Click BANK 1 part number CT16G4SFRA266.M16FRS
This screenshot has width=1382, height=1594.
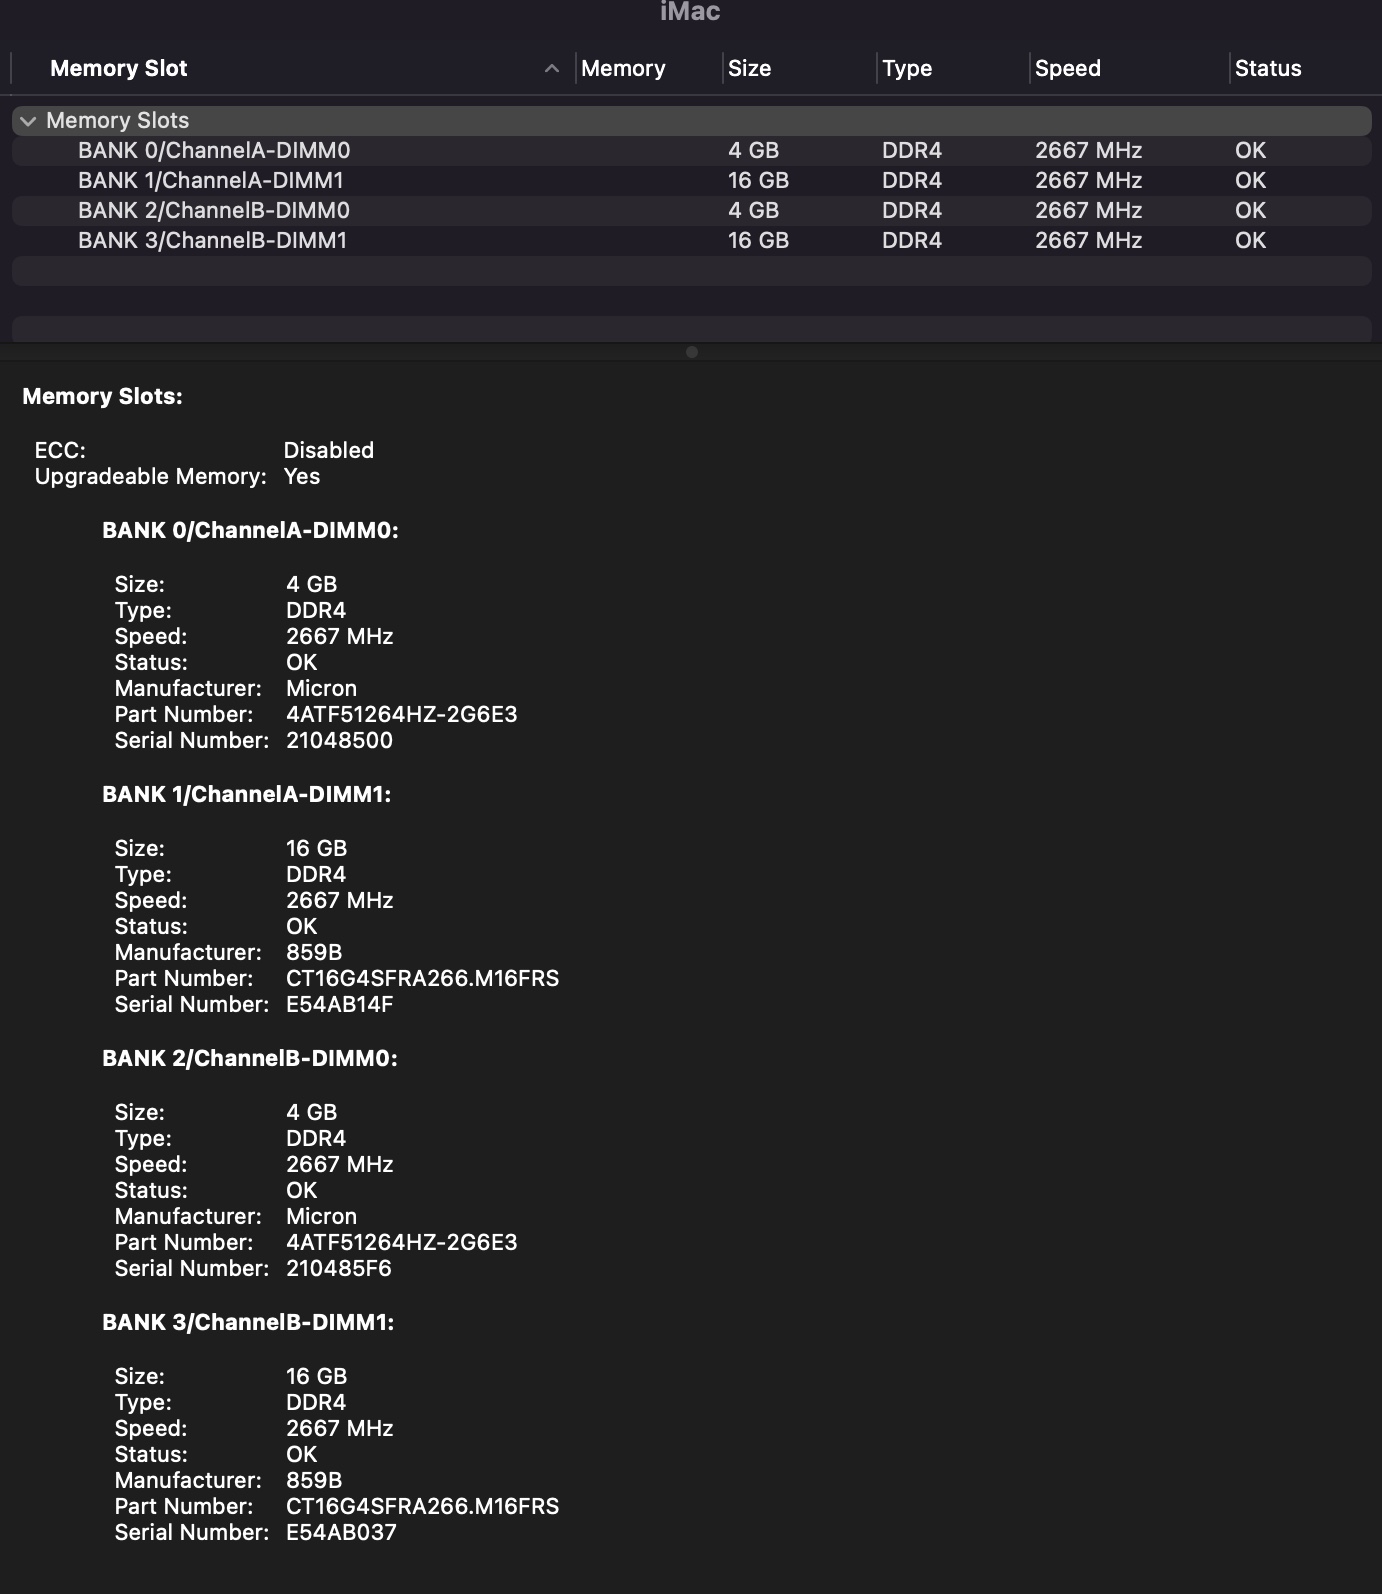click(422, 978)
